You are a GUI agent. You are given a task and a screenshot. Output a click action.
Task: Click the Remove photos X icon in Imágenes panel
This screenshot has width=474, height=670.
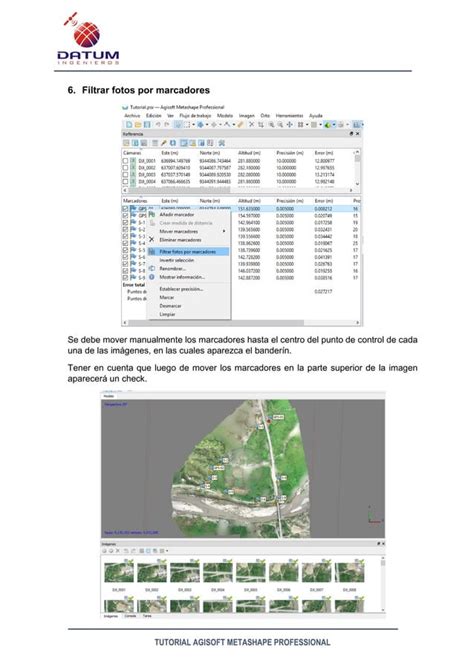point(118,551)
